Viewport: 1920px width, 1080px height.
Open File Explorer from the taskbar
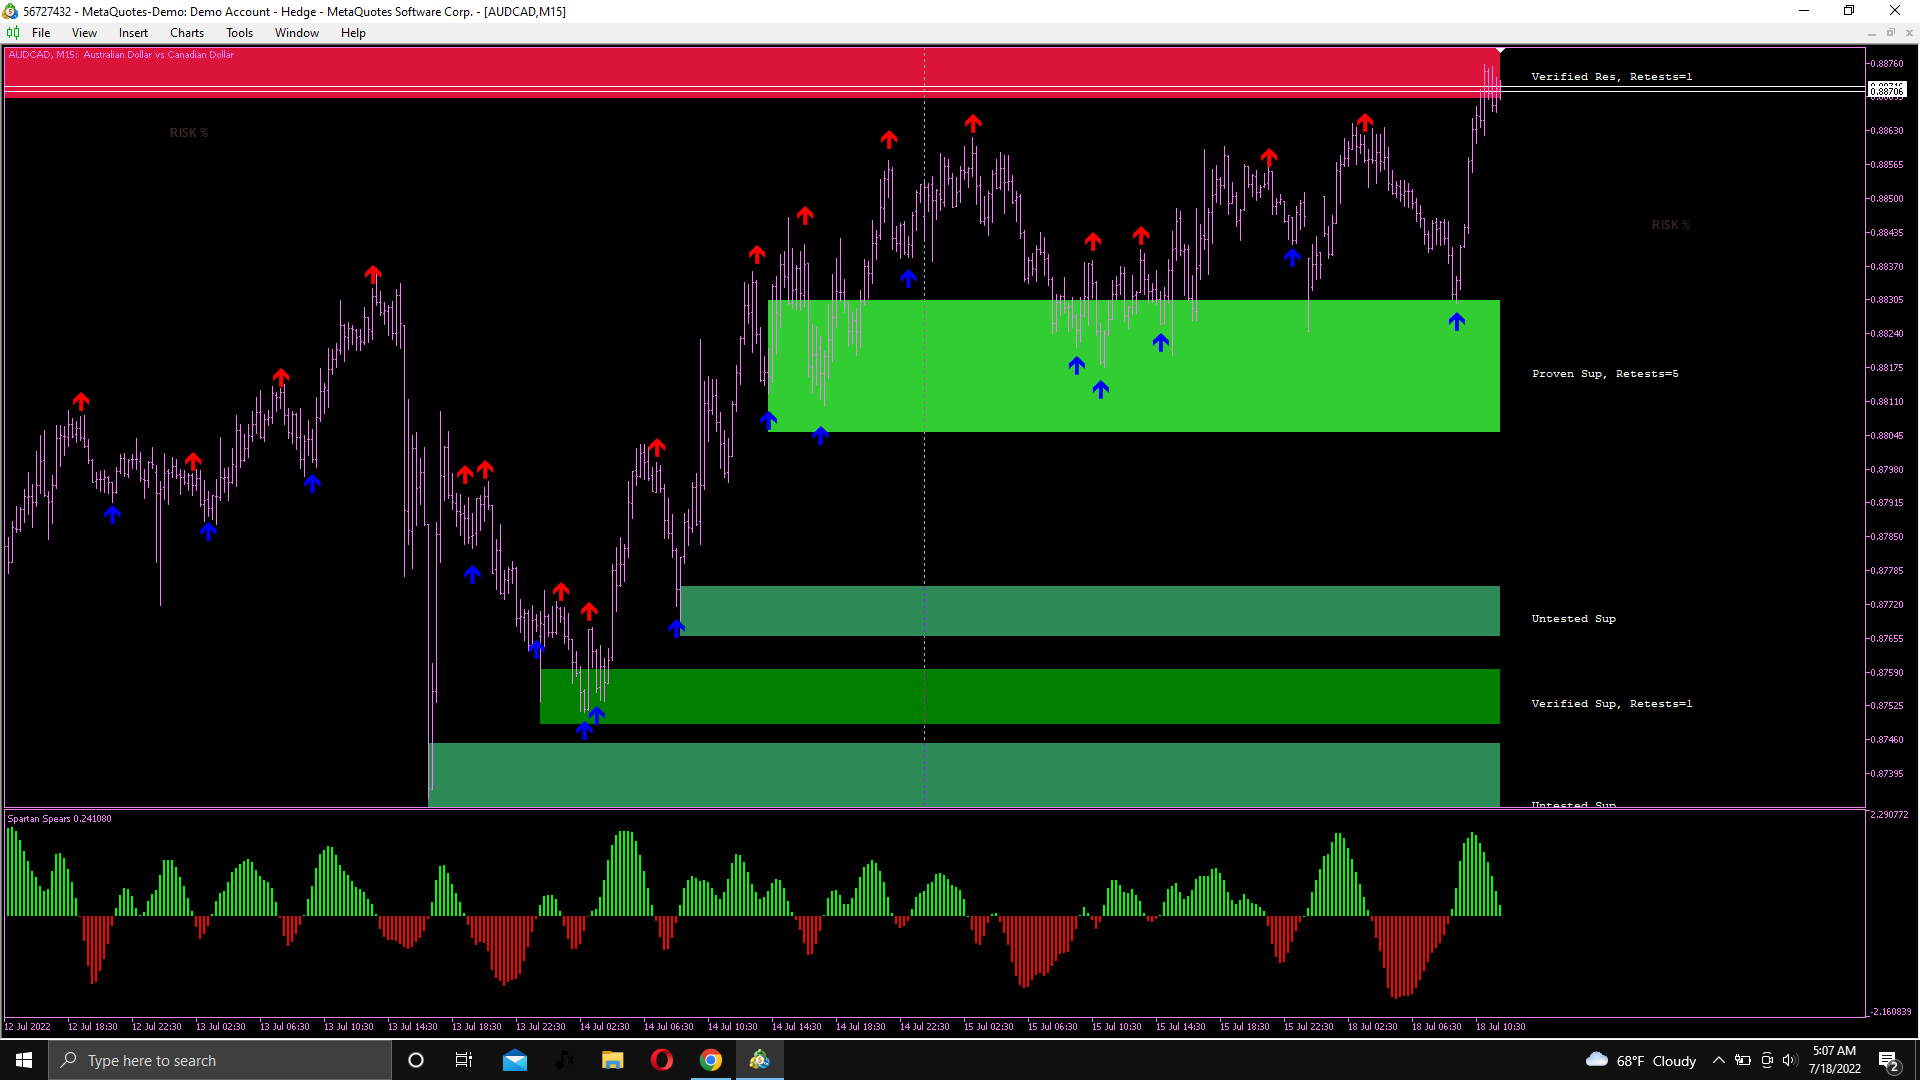point(613,1060)
